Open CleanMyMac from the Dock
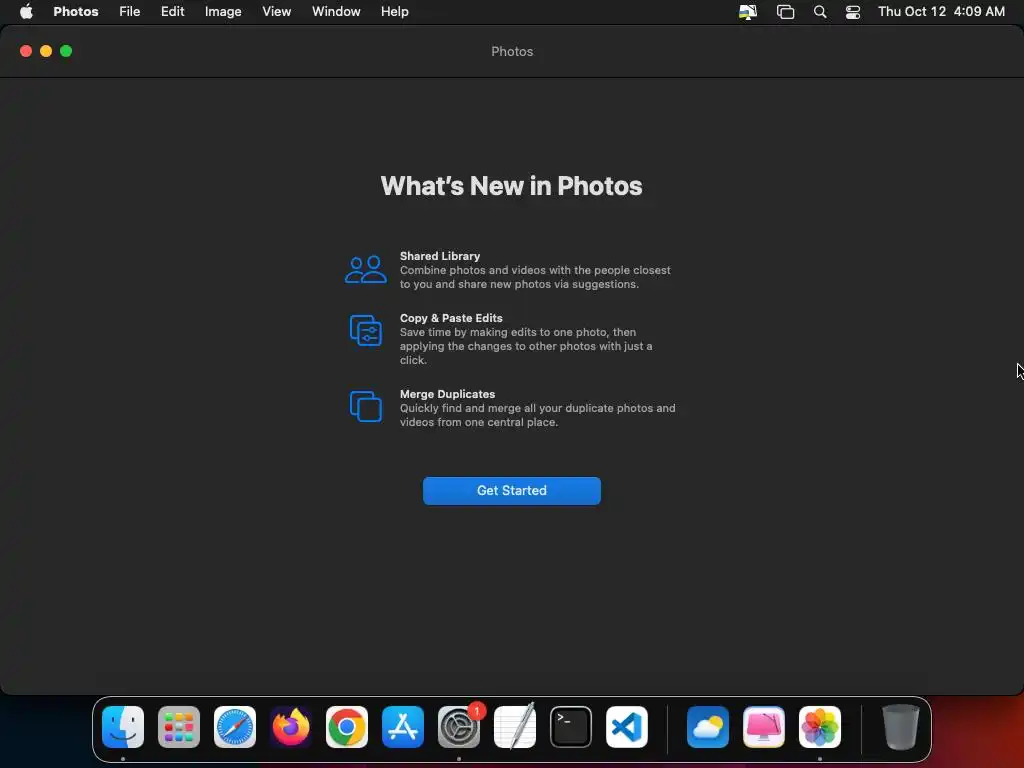The height and width of the screenshot is (768, 1024). tap(764, 727)
